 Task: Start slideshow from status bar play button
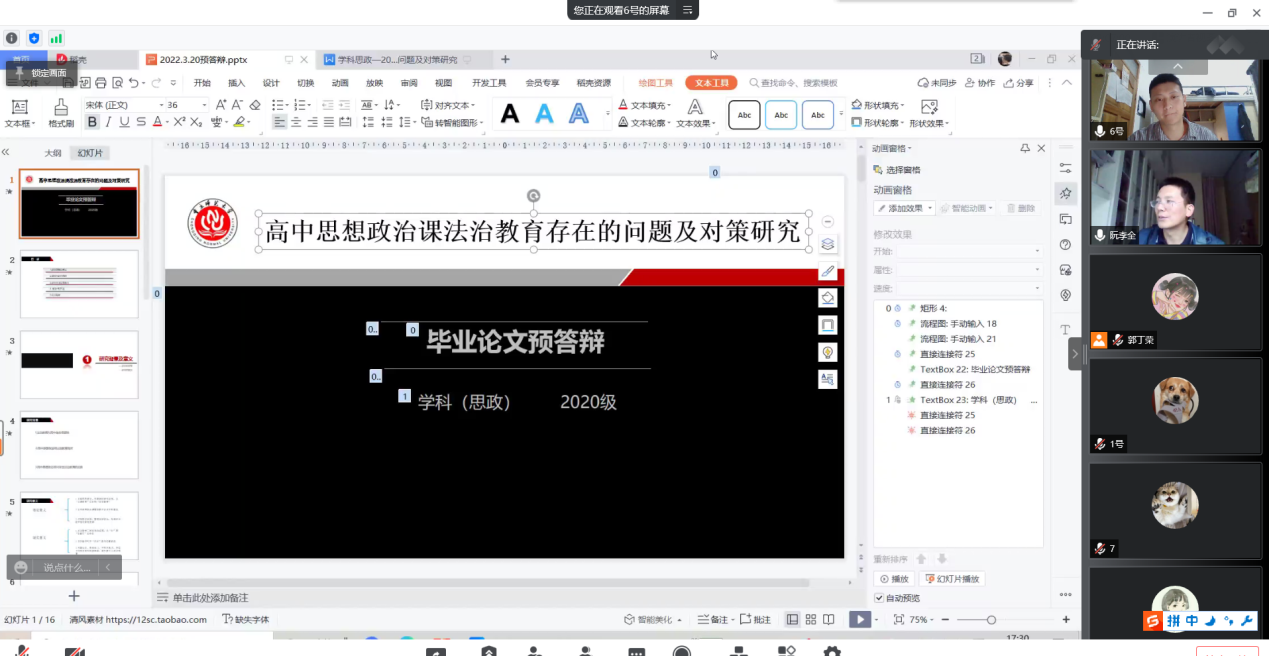859,620
